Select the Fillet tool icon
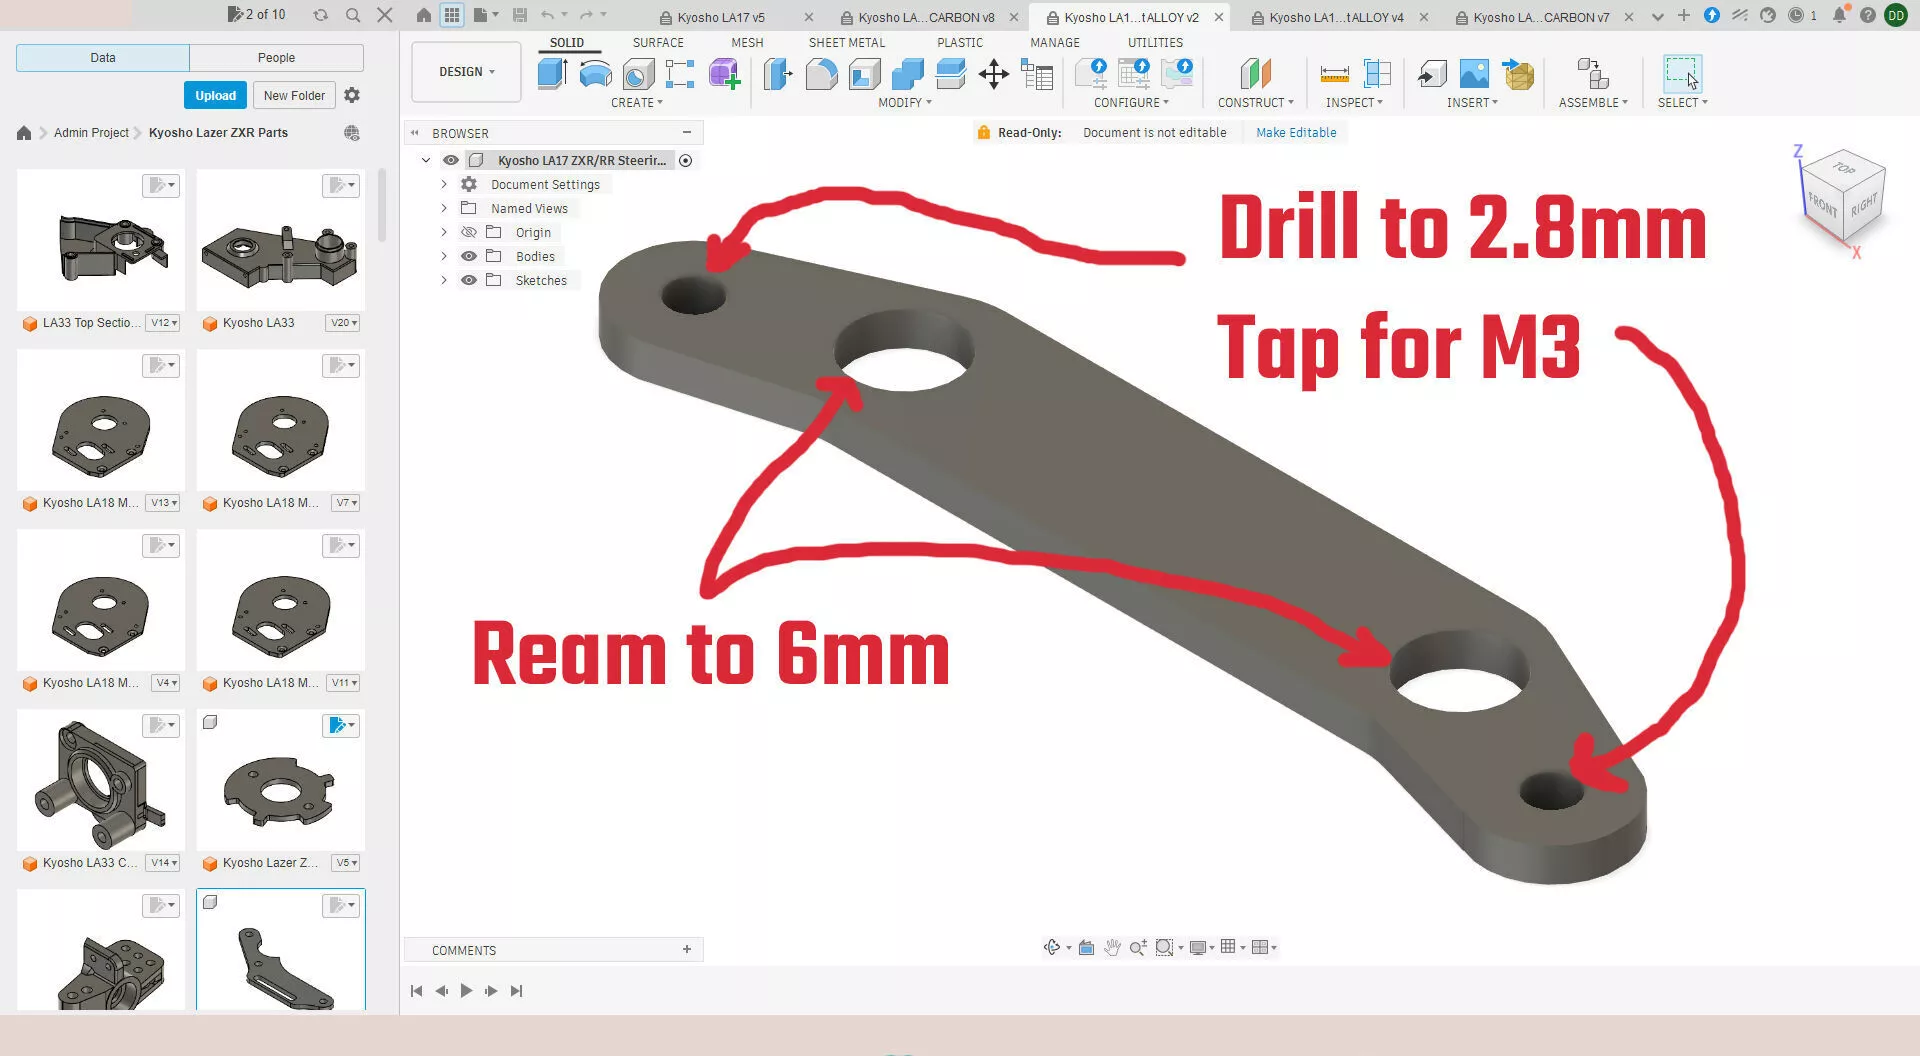Image resolution: width=1920 pixels, height=1056 pixels. tap(821, 74)
